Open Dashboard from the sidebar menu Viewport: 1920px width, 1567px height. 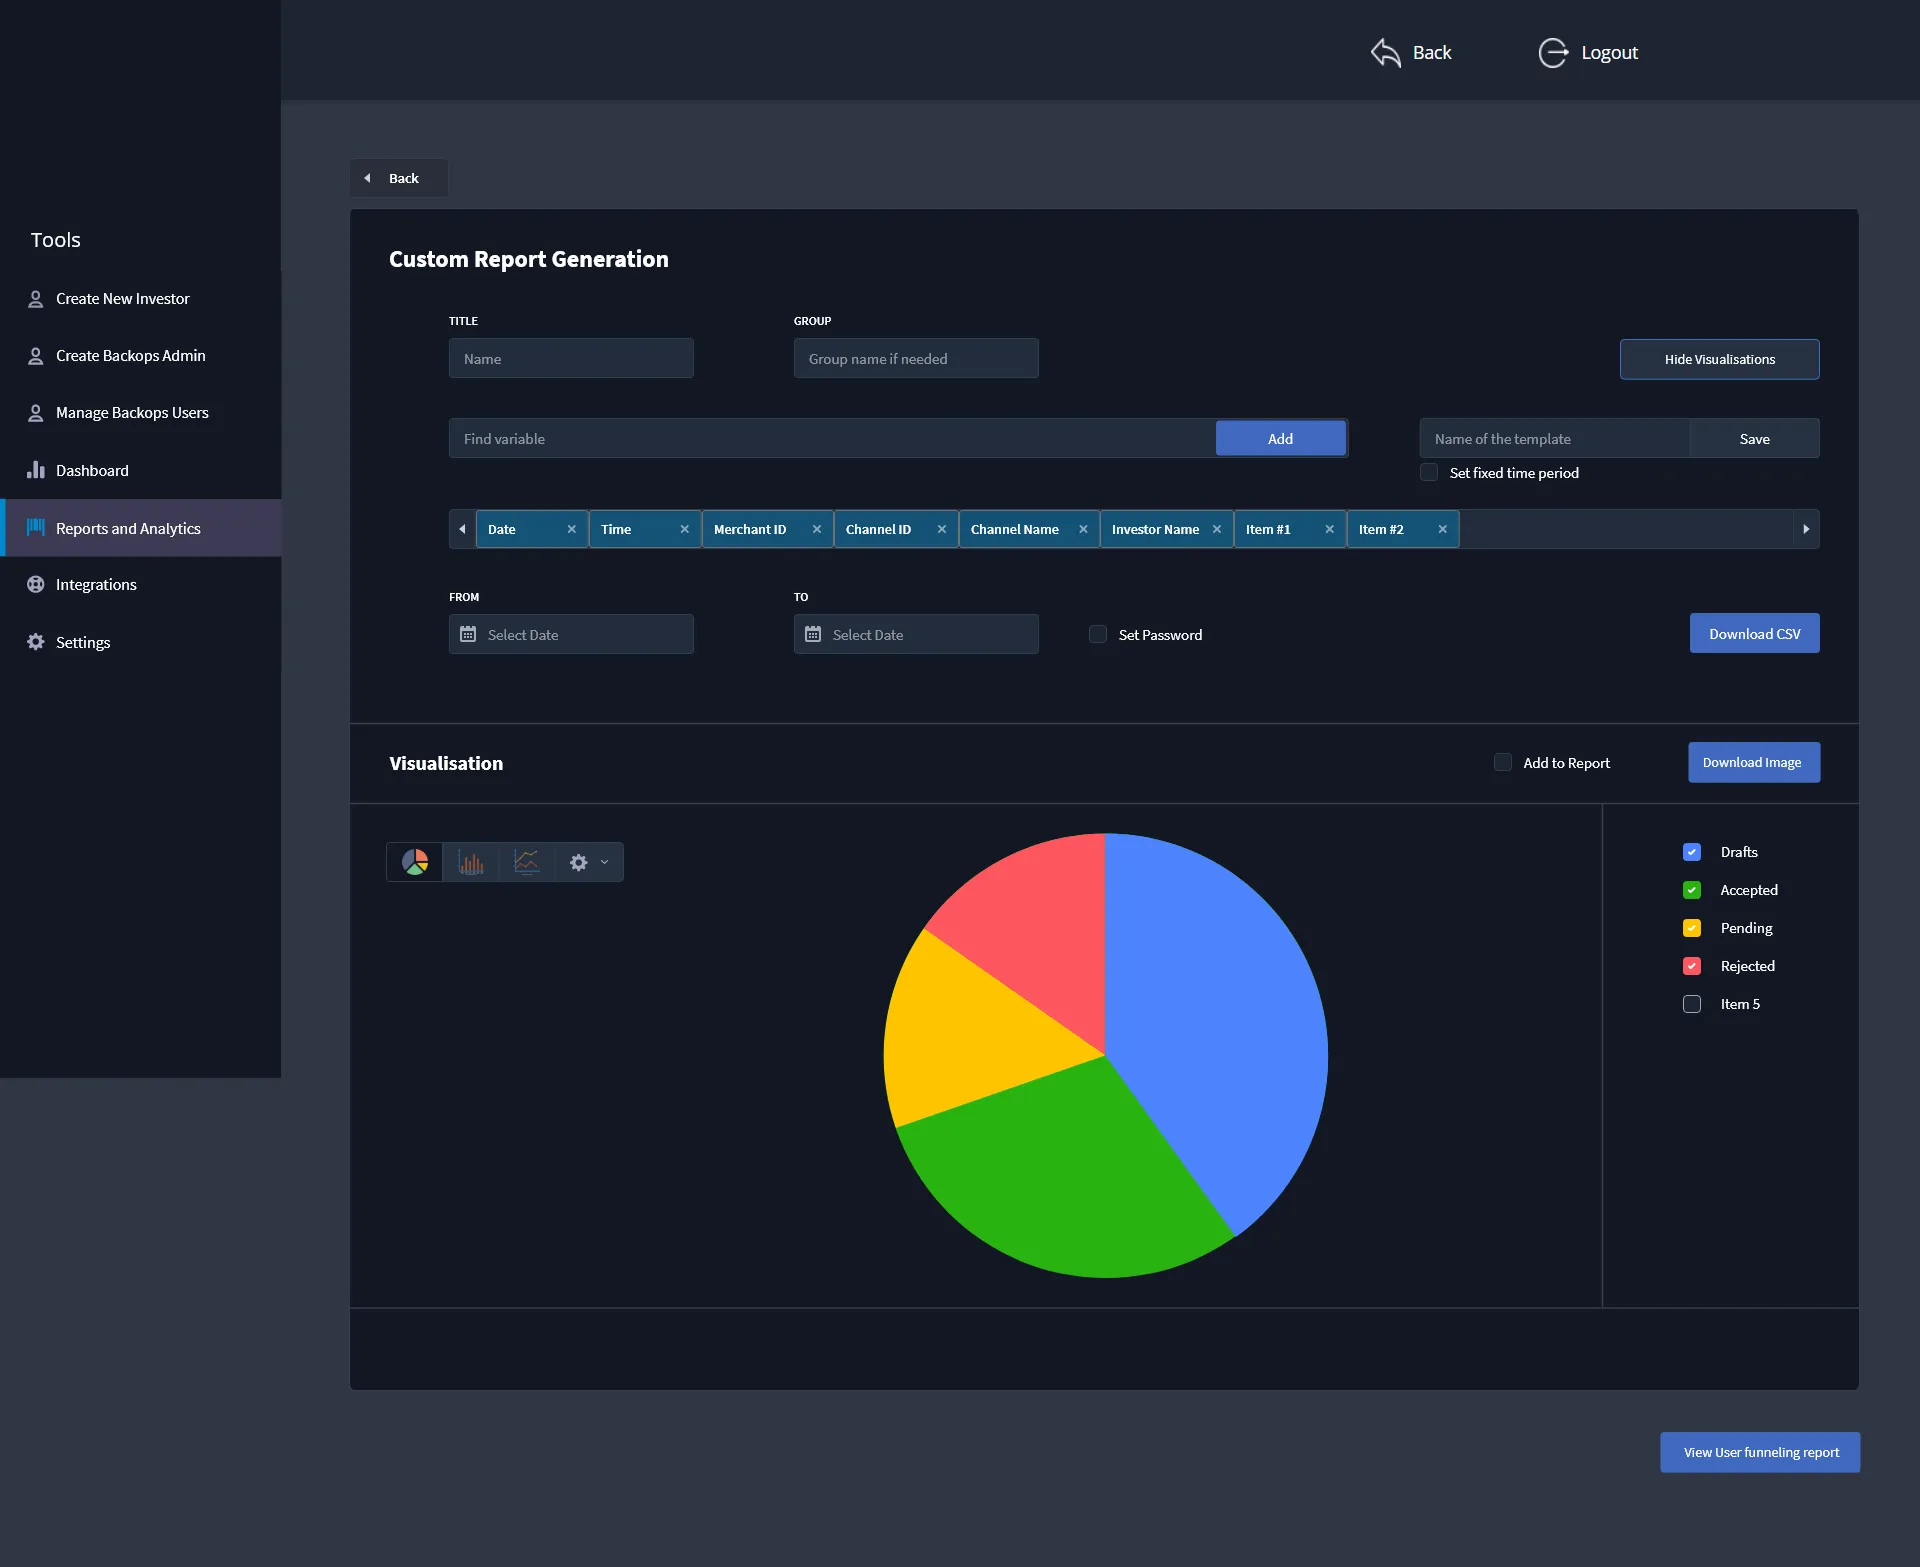pyautogui.click(x=92, y=471)
